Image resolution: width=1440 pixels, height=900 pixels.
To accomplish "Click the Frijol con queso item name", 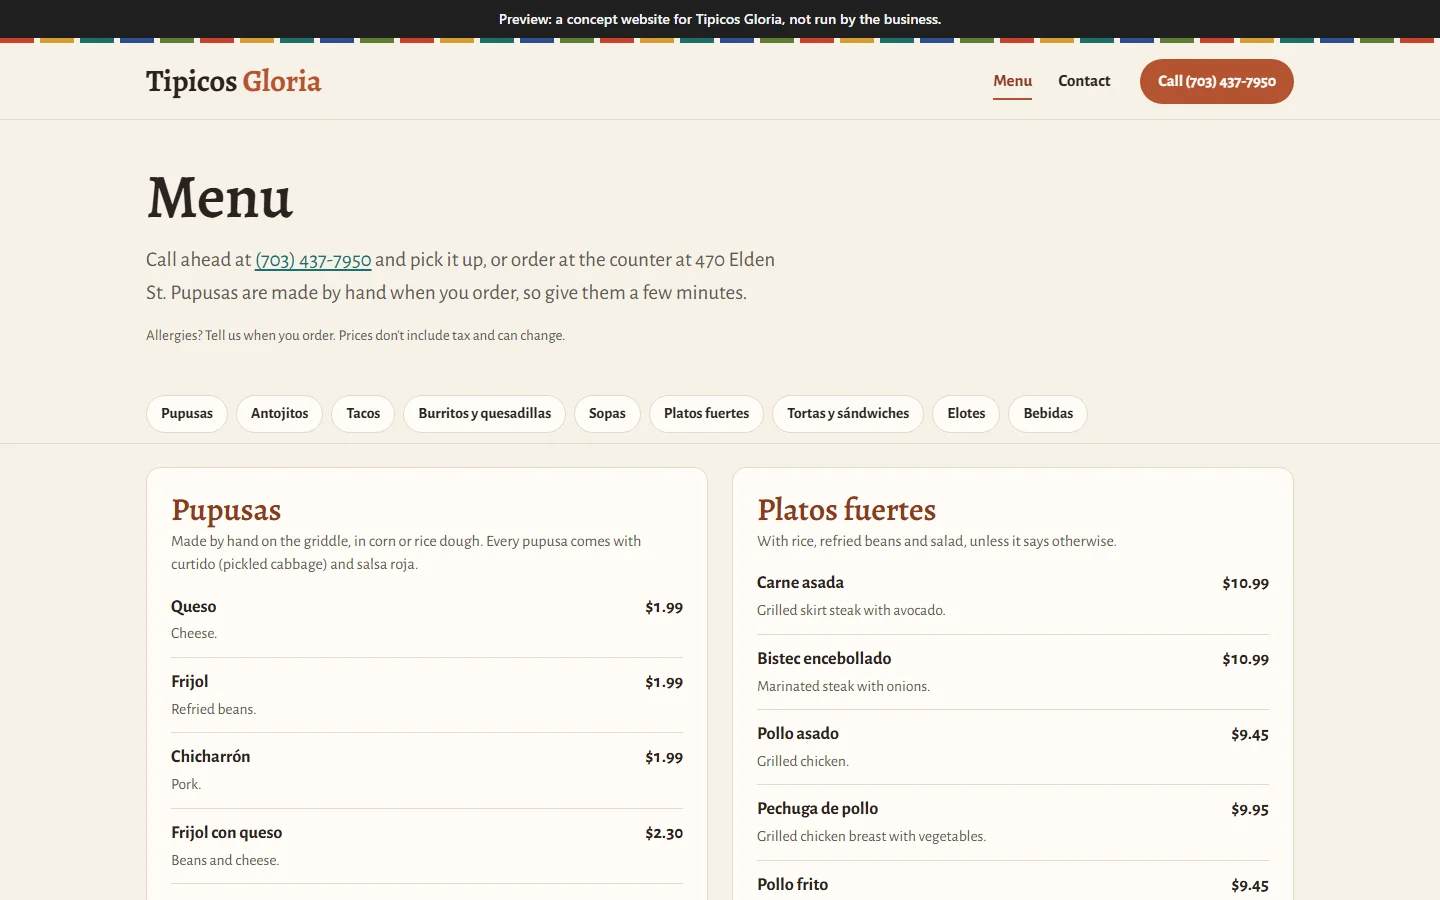I will 226,833.
